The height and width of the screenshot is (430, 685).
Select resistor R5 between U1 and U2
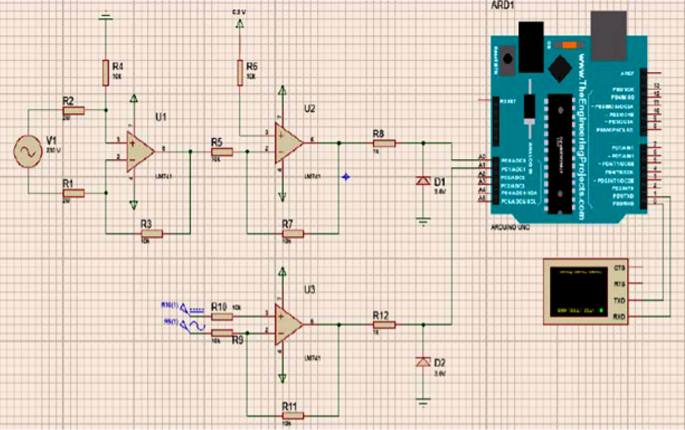(222, 152)
